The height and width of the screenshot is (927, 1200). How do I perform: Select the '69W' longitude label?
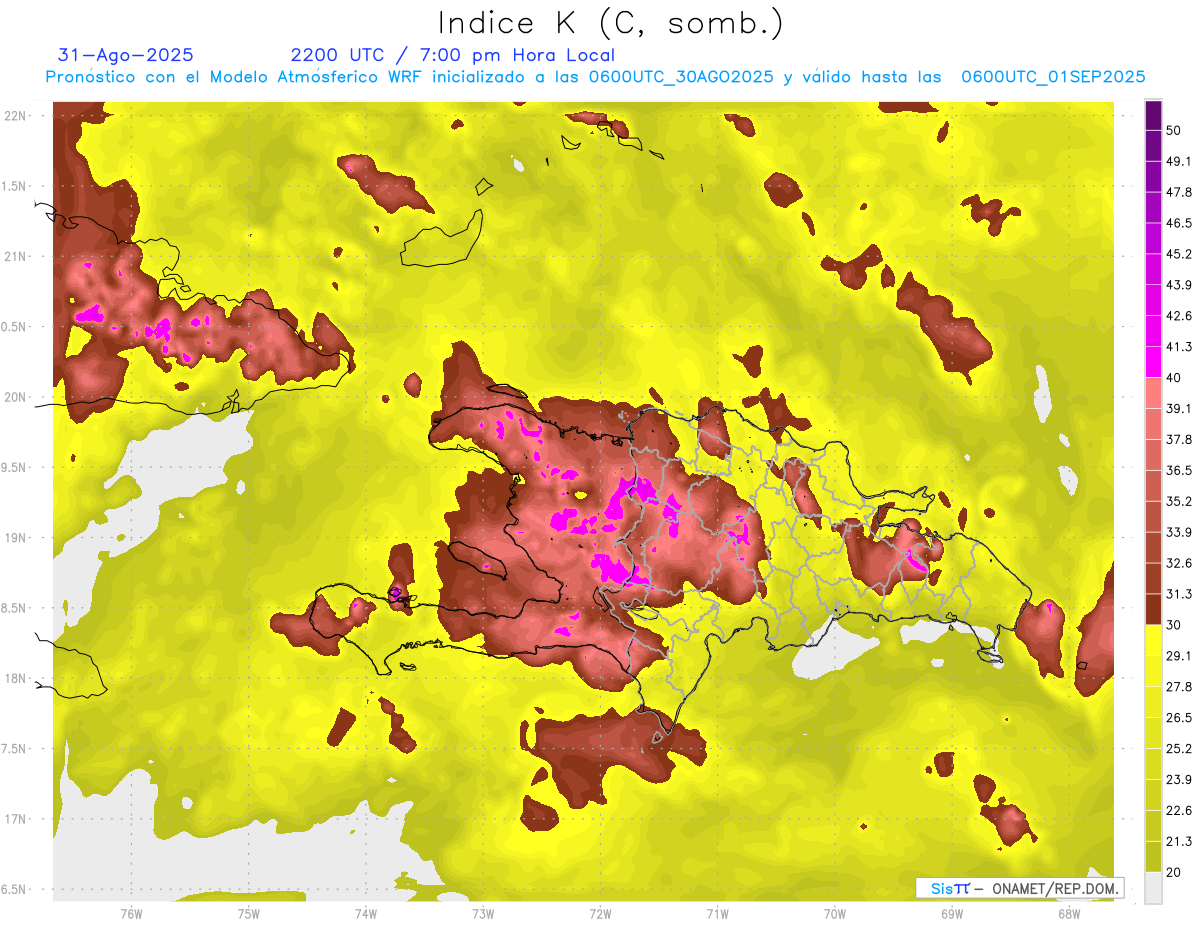point(951,913)
